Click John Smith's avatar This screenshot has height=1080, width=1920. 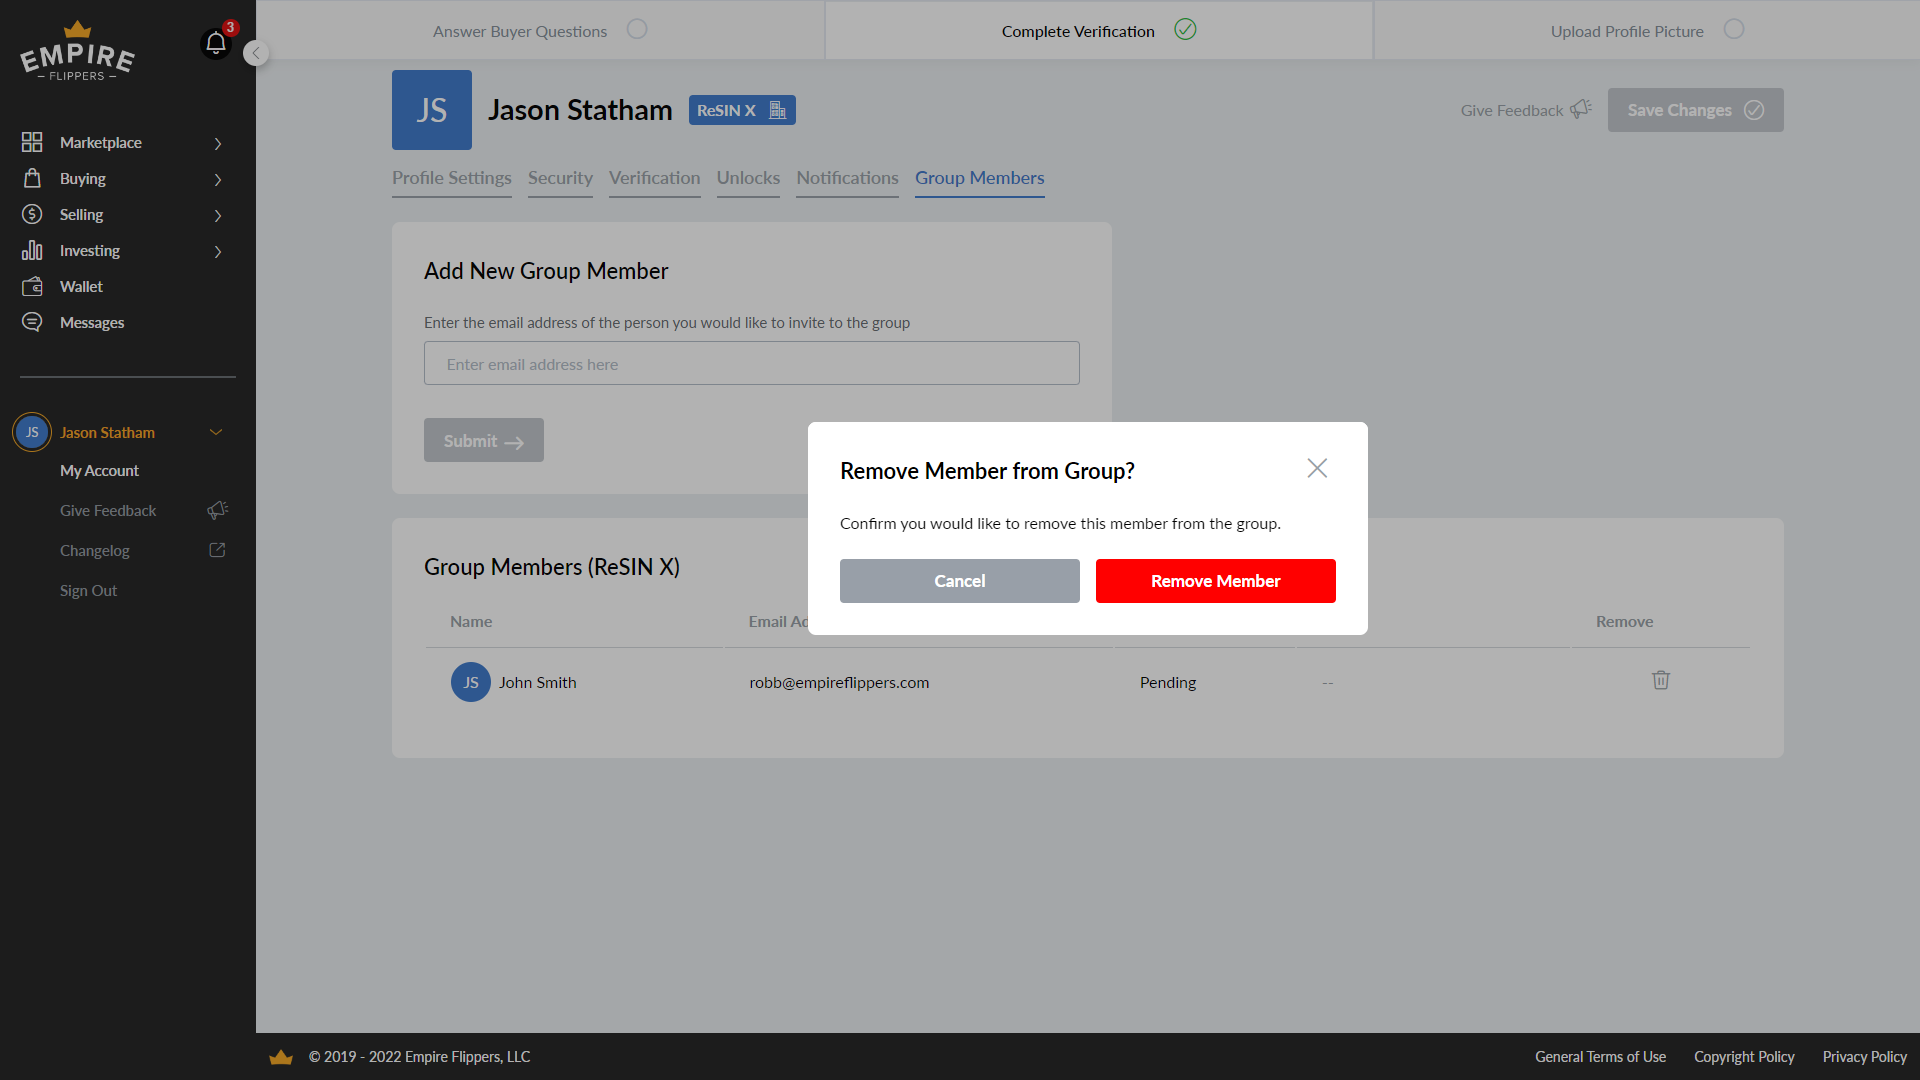click(471, 682)
